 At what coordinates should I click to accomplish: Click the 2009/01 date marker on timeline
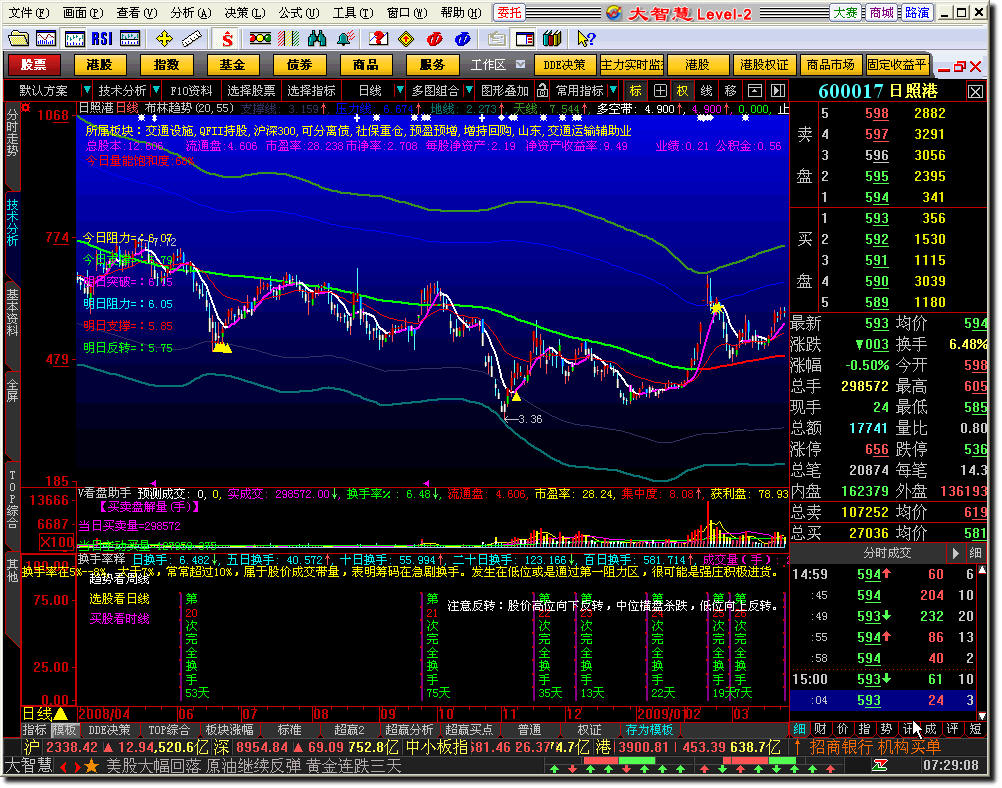(660, 713)
